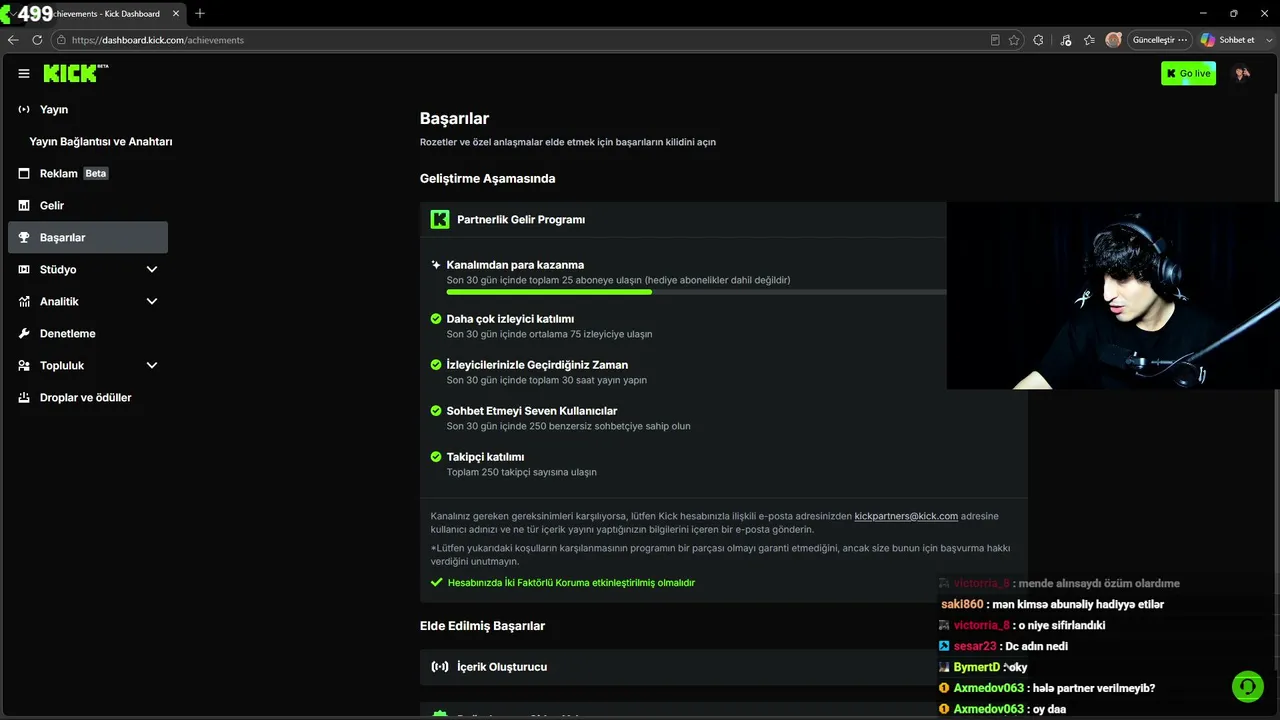Click the Daha çok izleyici katılımı checkmark

[x=436, y=319]
